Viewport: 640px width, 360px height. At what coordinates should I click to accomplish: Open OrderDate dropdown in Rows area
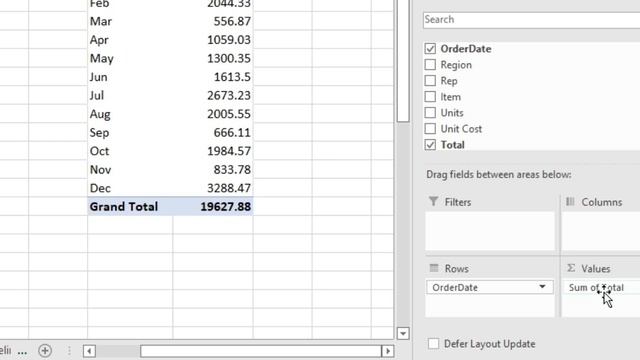(x=542, y=287)
